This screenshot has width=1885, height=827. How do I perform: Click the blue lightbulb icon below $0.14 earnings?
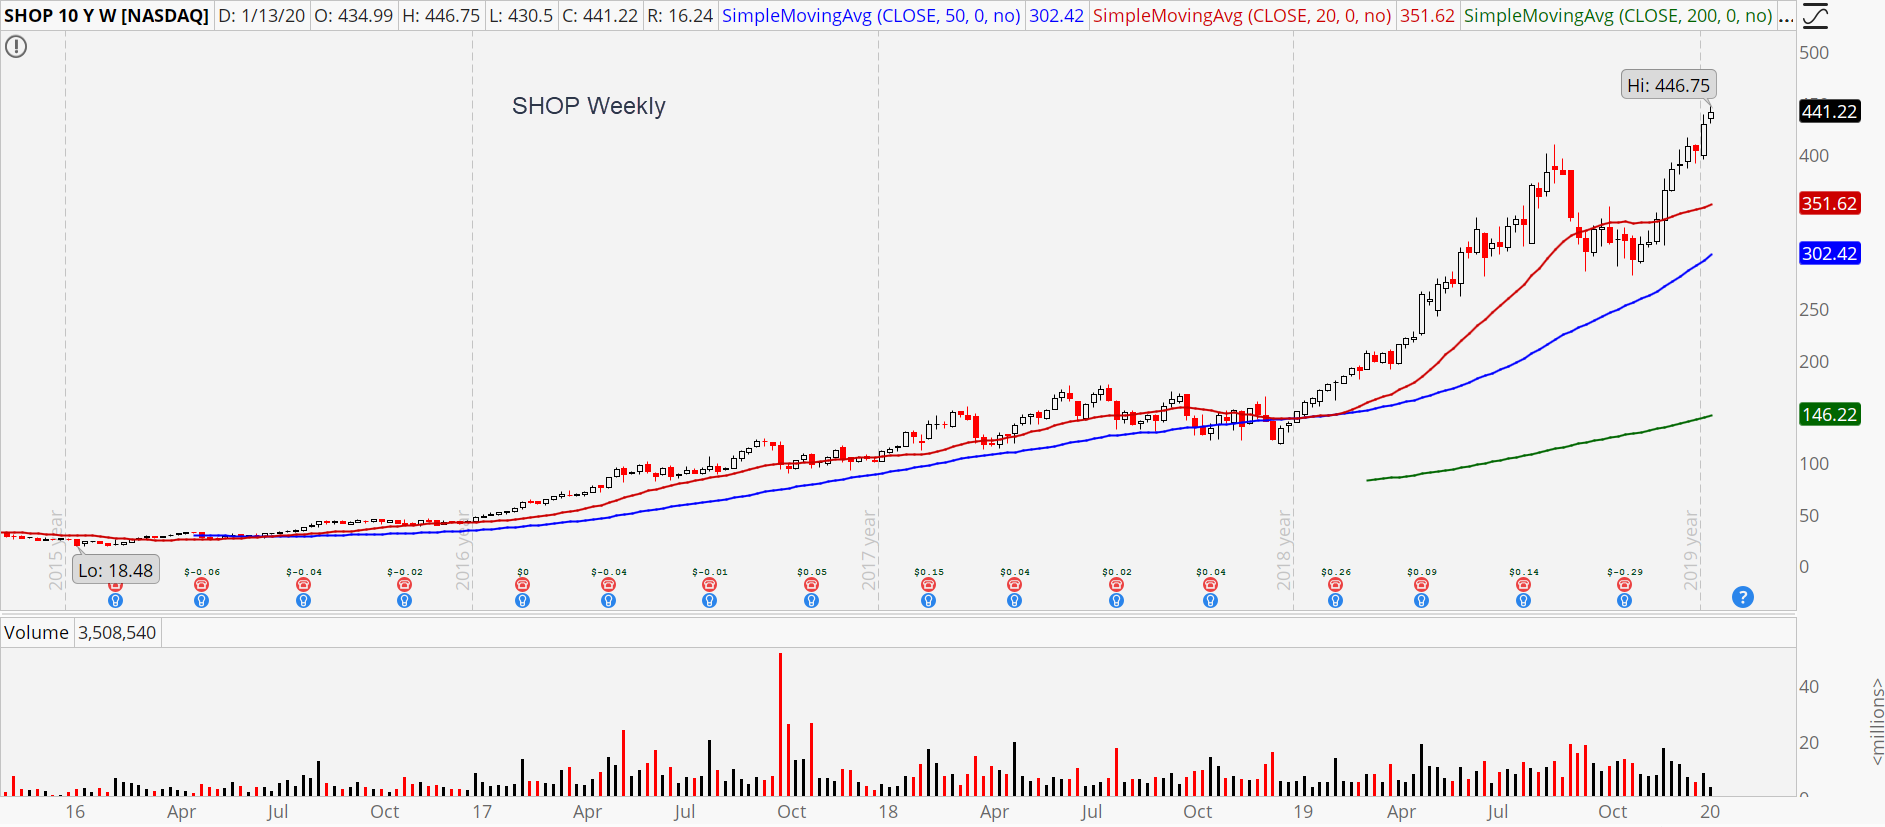coord(1523,601)
